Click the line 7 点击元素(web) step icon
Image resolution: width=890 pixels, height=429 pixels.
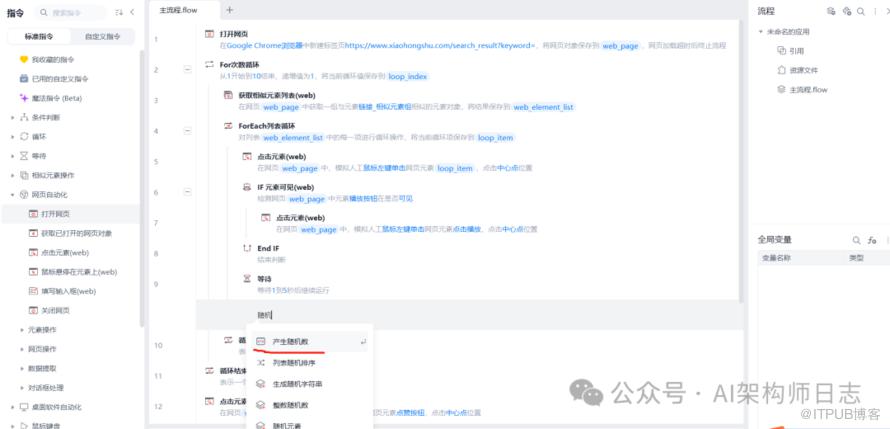coord(266,218)
